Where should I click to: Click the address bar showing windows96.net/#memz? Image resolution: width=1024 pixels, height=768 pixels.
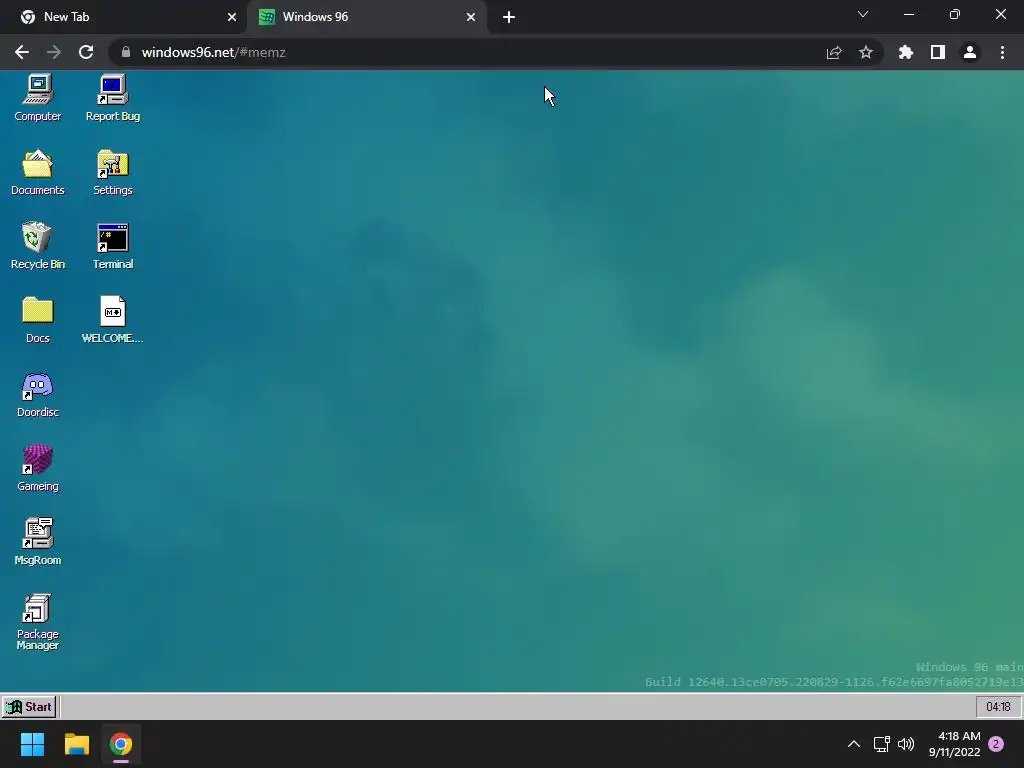tap(495, 52)
